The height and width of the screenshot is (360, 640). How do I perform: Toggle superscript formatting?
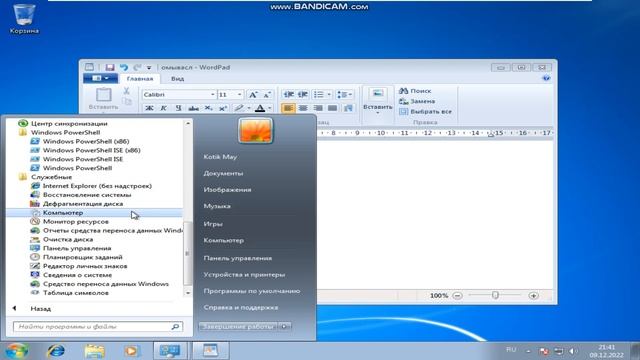pyautogui.click(x=223, y=108)
